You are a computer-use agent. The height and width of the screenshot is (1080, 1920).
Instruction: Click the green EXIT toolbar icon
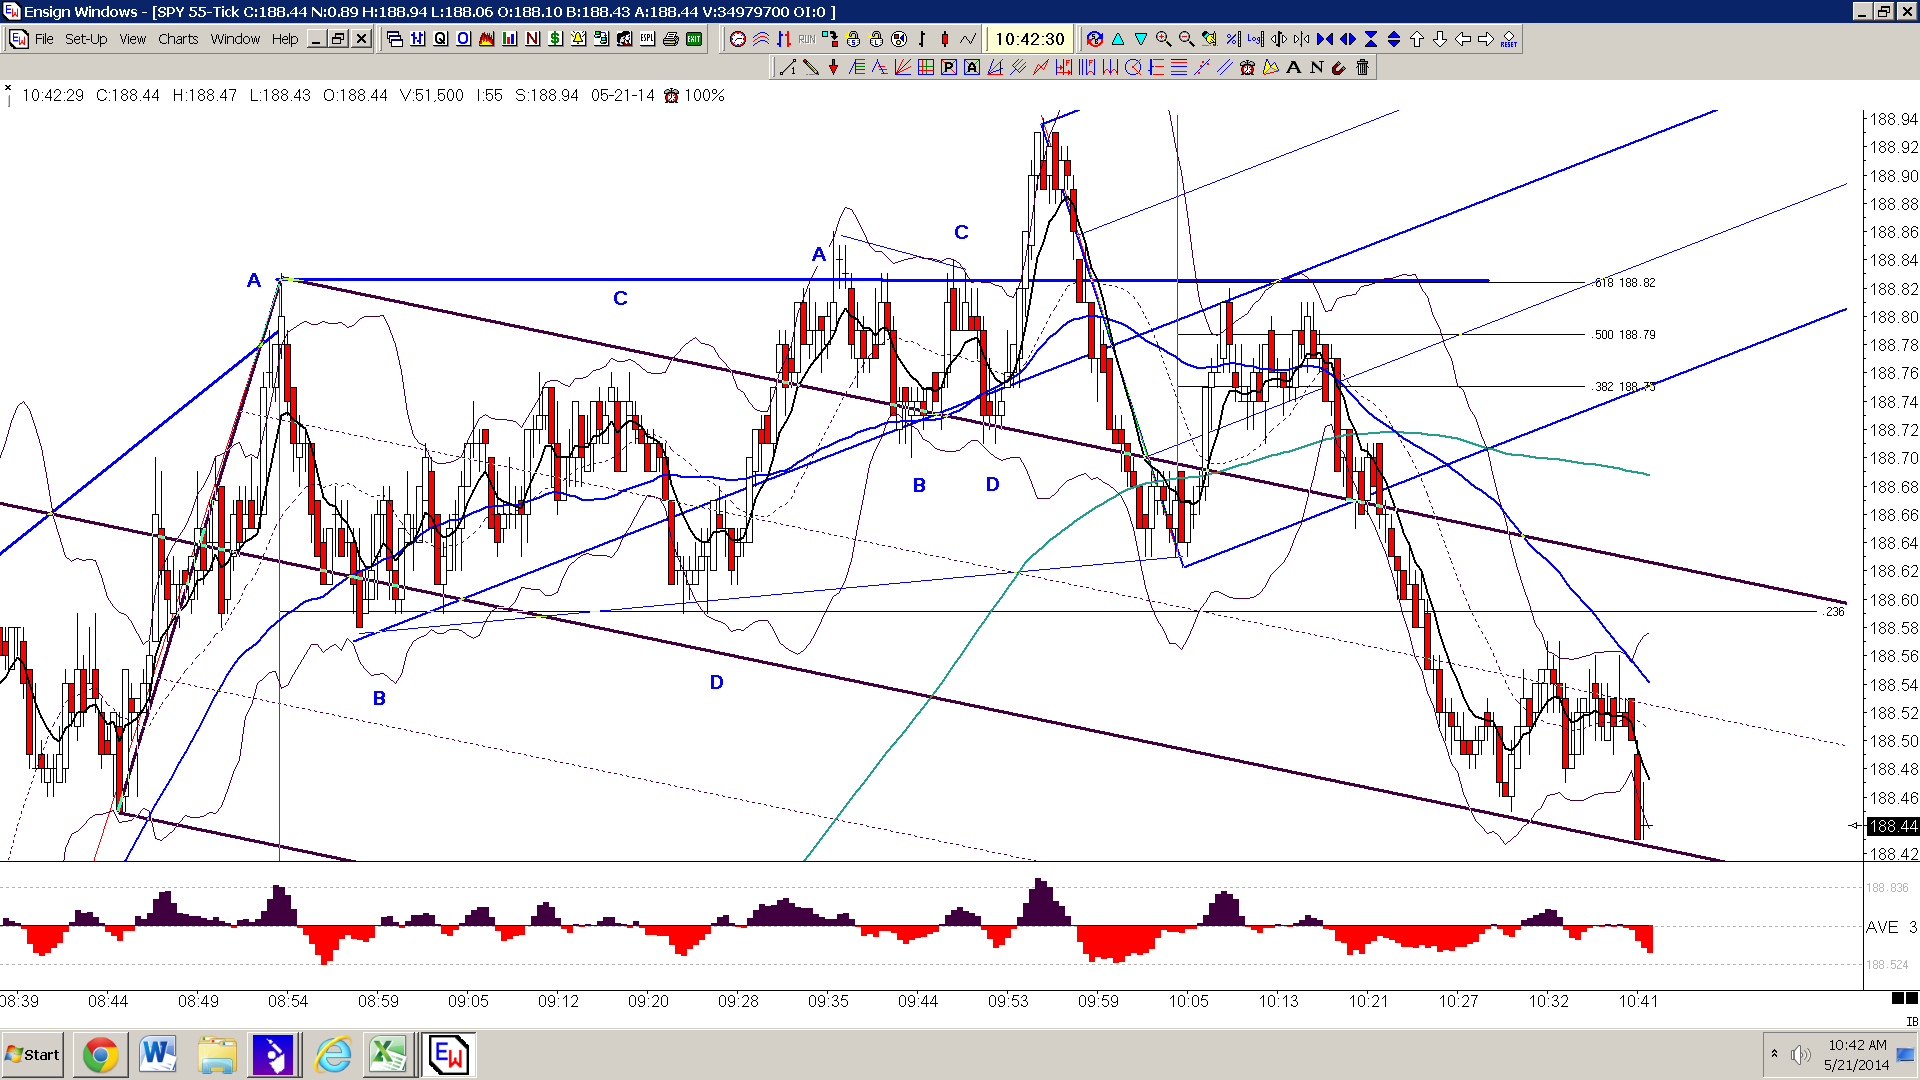[694, 39]
